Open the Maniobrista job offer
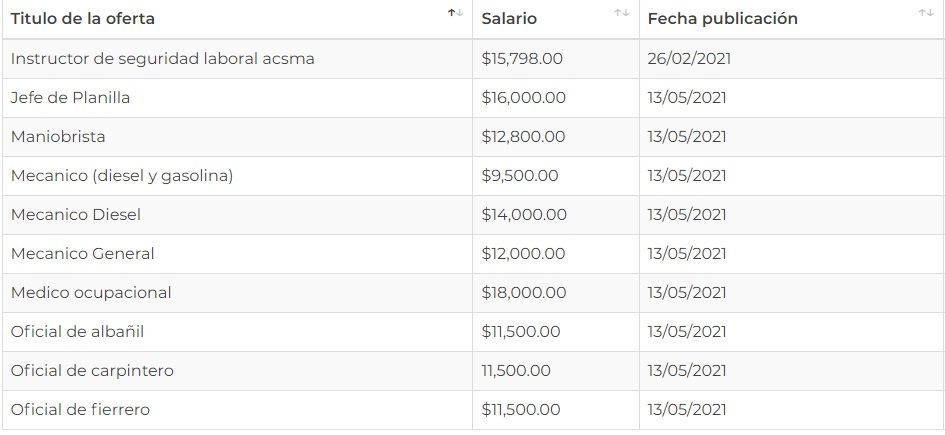Screen dimensions: 945x435 click(x=58, y=137)
